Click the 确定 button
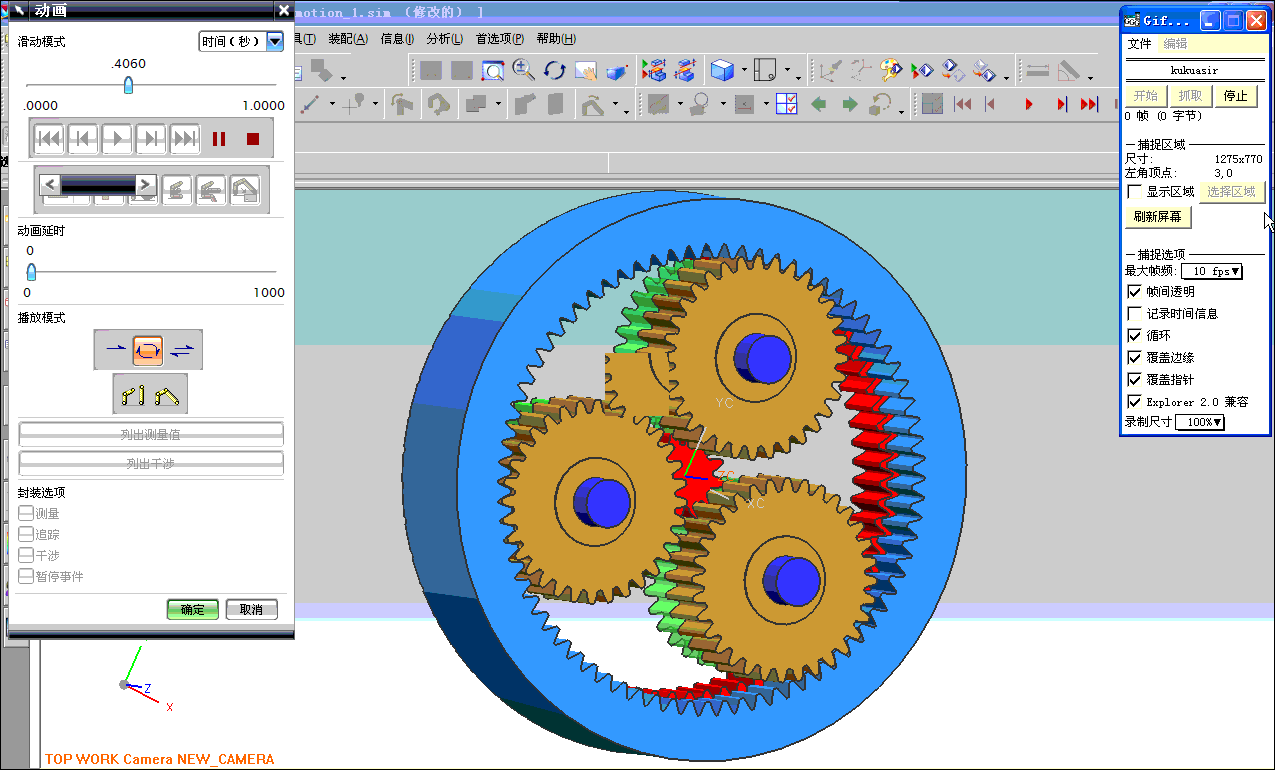This screenshot has height=770, width=1275. [x=192, y=610]
